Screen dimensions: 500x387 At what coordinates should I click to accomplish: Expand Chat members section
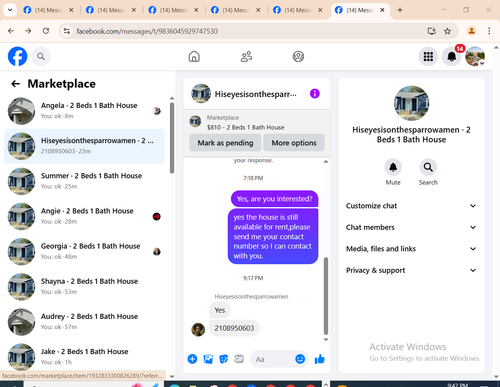pos(411,227)
